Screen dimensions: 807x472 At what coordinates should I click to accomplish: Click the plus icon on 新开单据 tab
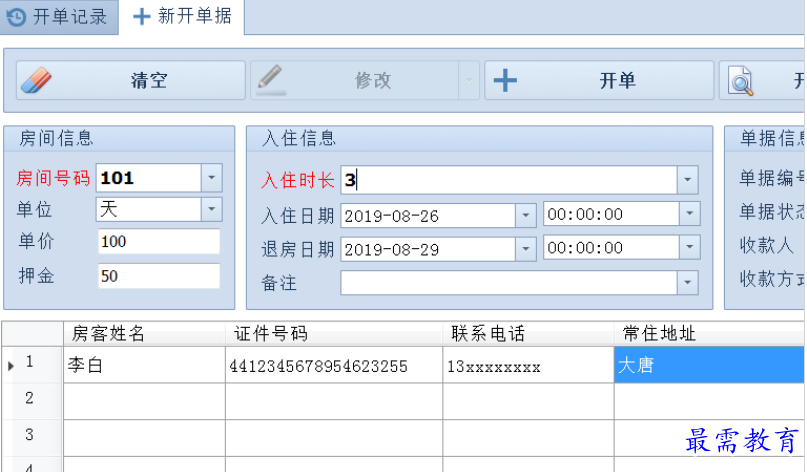(142, 16)
